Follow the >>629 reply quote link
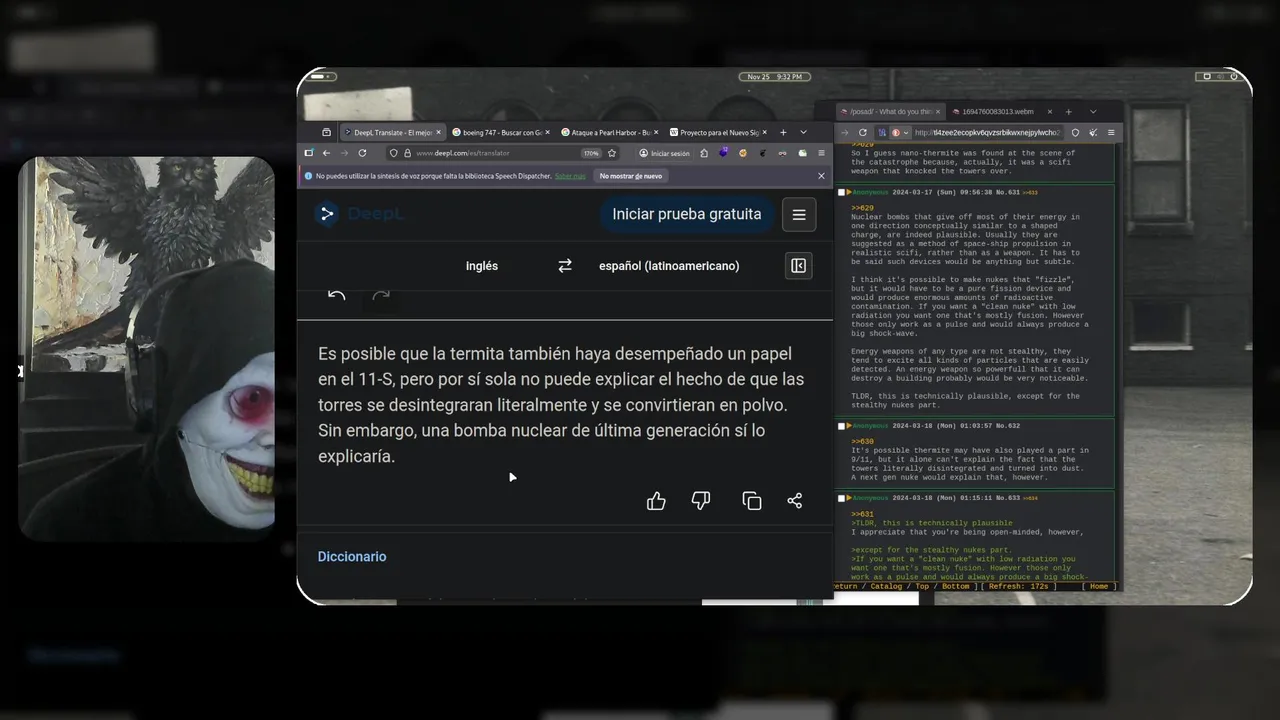1280x720 pixels. (x=862, y=208)
